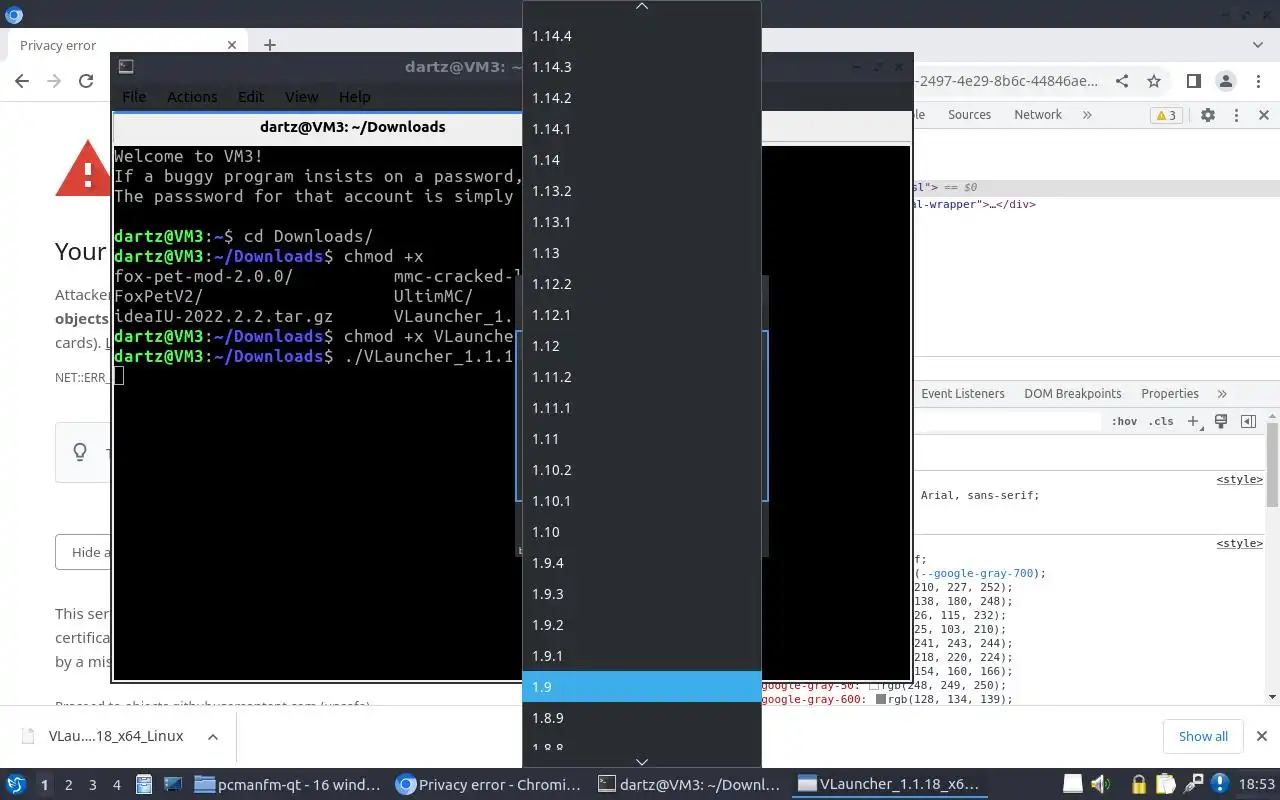1280x800 pixels.
Task: Open the Lubuntu start menu icon
Action: [16, 785]
